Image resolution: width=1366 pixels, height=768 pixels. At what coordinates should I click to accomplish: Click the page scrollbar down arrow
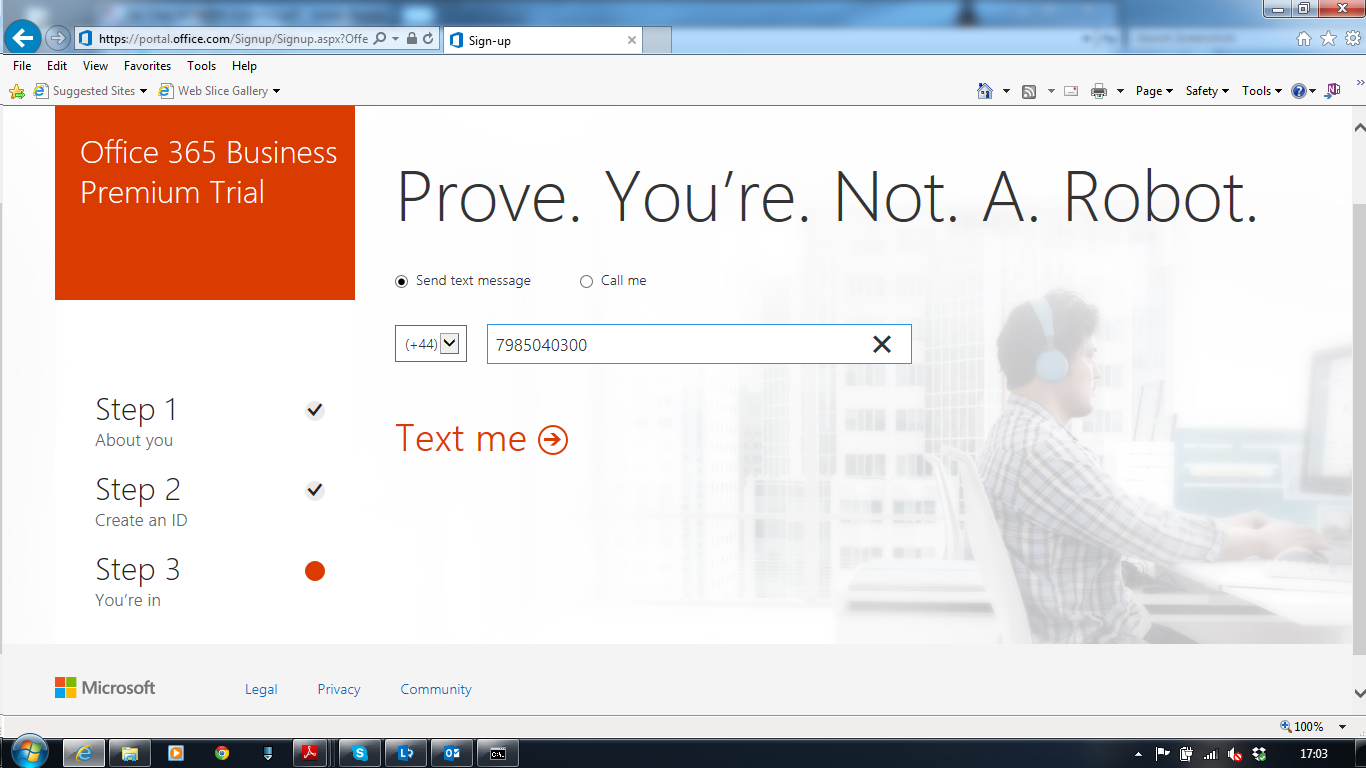coord(1358,692)
